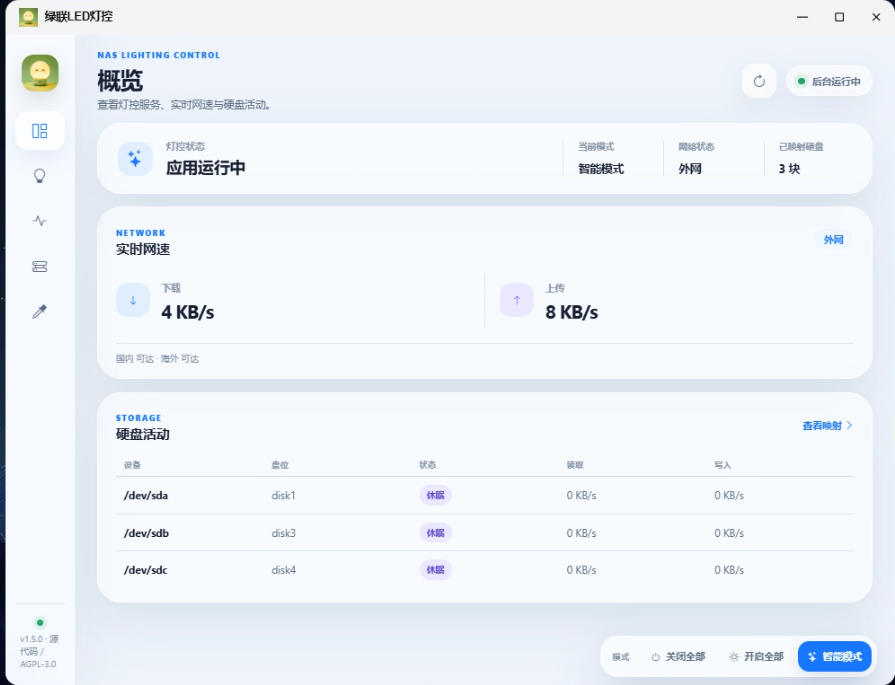
Task: Open the overview dashboard sidebar icon
Action: point(39,131)
